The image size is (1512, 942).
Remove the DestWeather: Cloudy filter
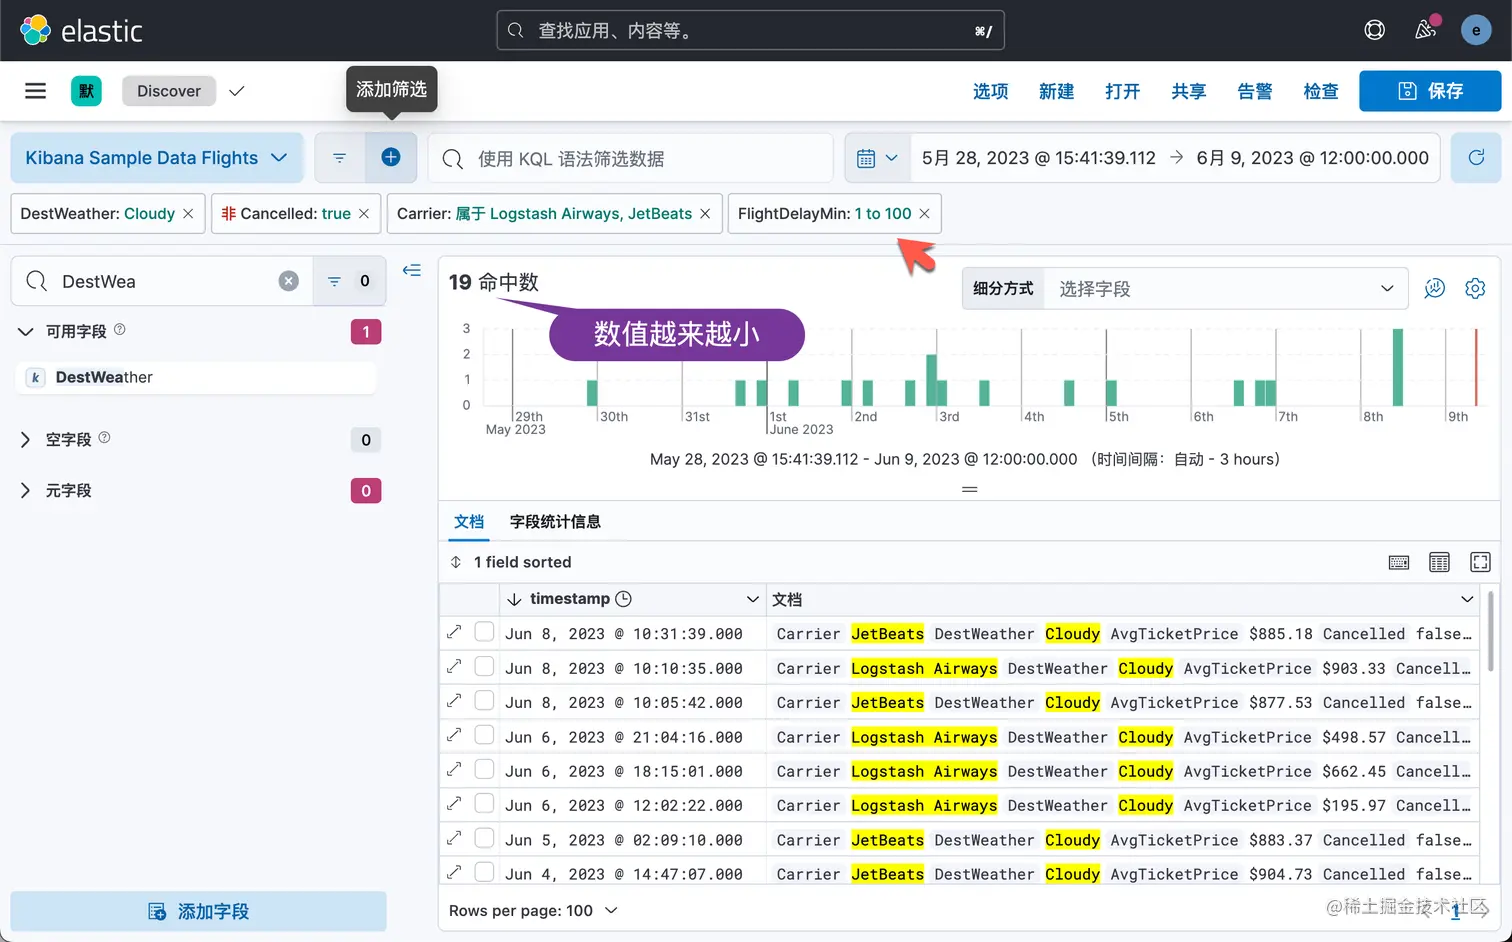tap(188, 214)
